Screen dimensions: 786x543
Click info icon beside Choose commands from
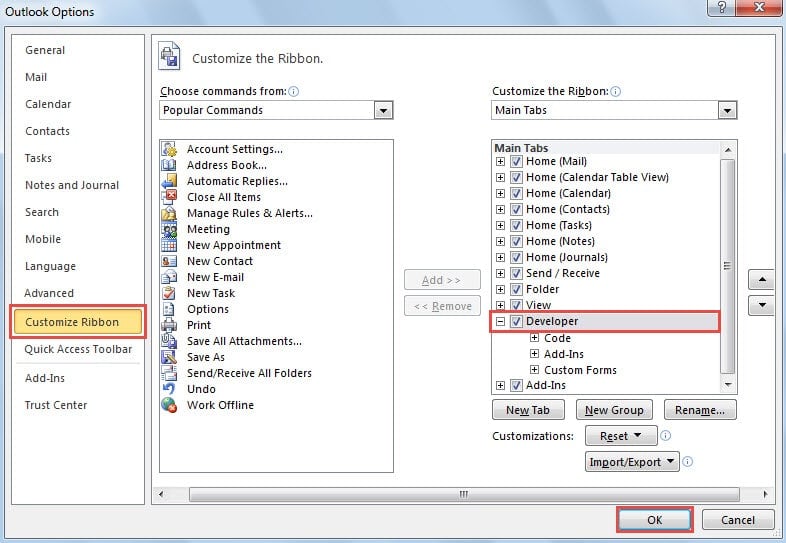(x=294, y=91)
